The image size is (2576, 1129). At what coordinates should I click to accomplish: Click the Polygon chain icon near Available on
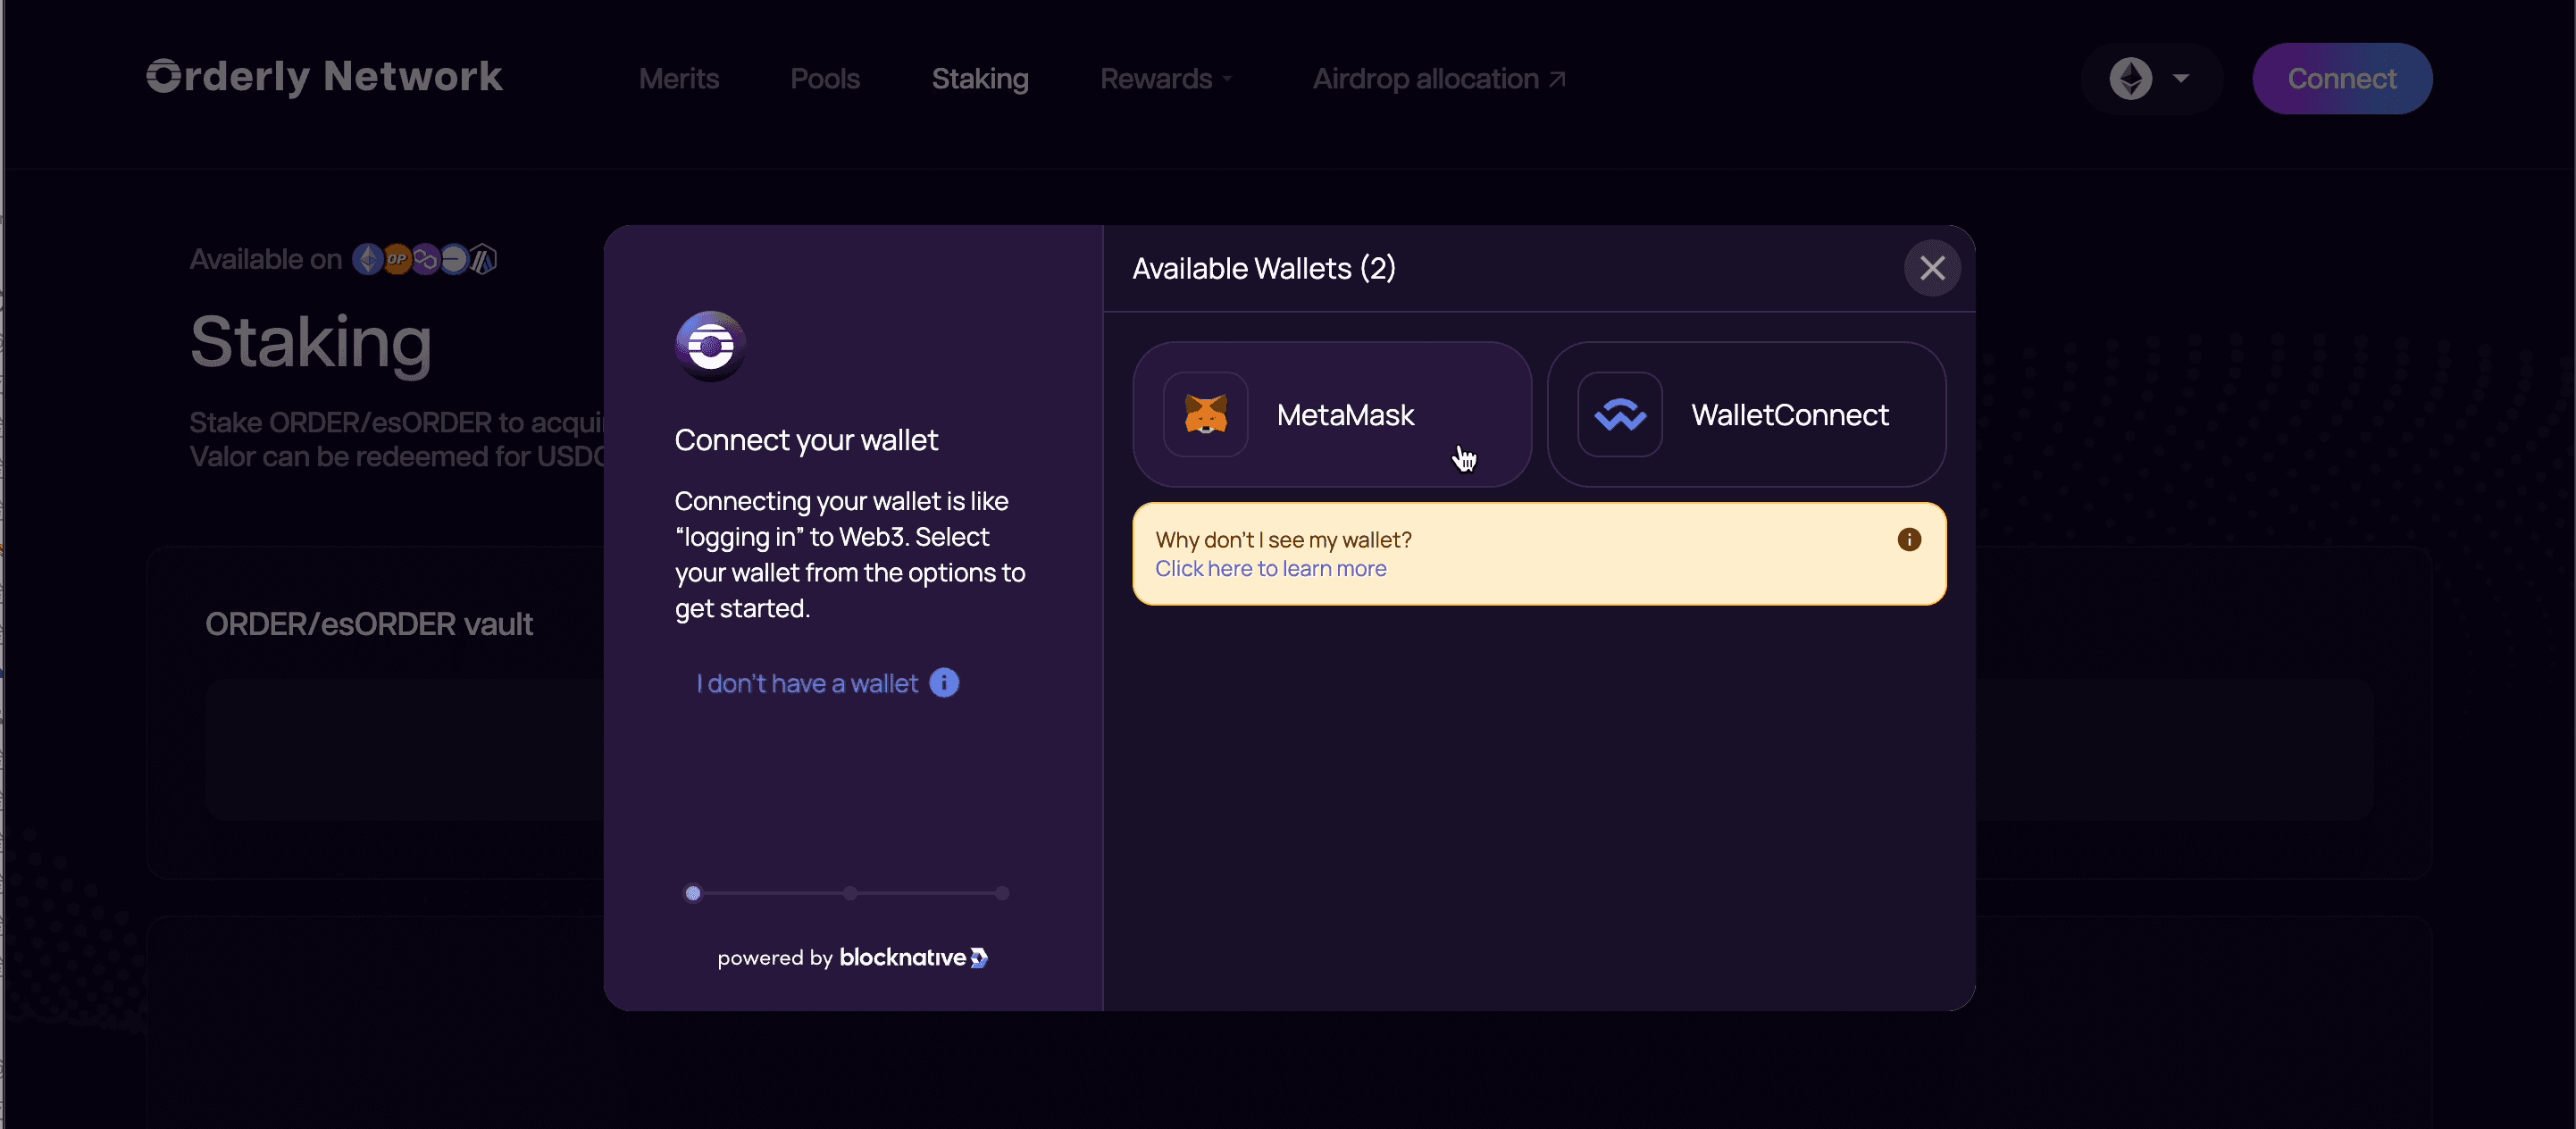426,260
